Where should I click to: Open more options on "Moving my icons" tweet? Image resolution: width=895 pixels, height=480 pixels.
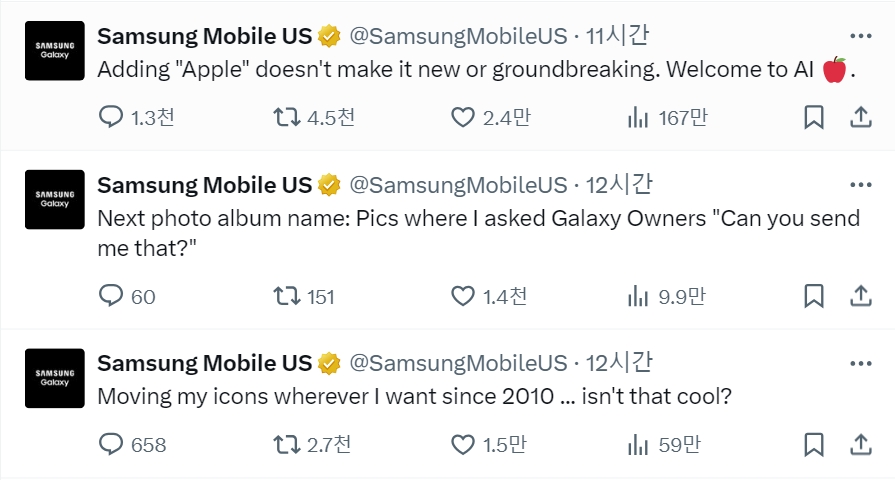[x=861, y=364]
